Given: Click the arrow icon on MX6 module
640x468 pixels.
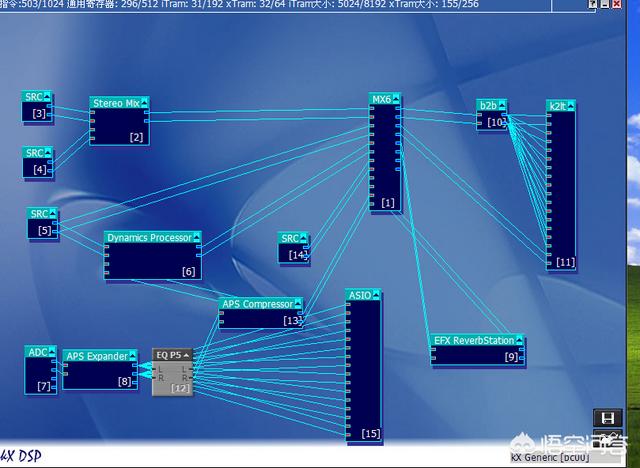Looking at the screenshot, I should 396,99.
